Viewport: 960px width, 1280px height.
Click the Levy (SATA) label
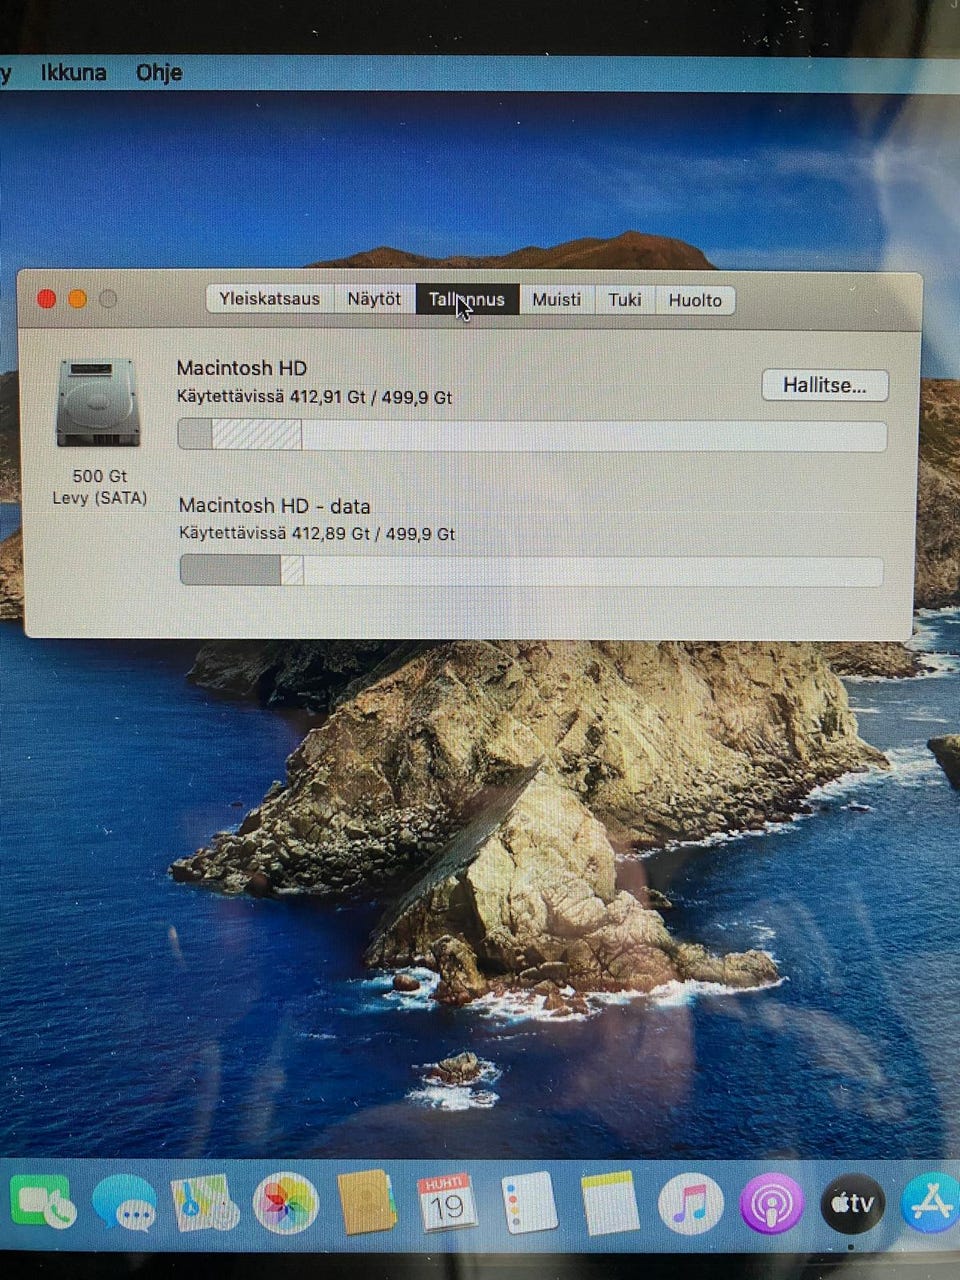[x=100, y=498]
